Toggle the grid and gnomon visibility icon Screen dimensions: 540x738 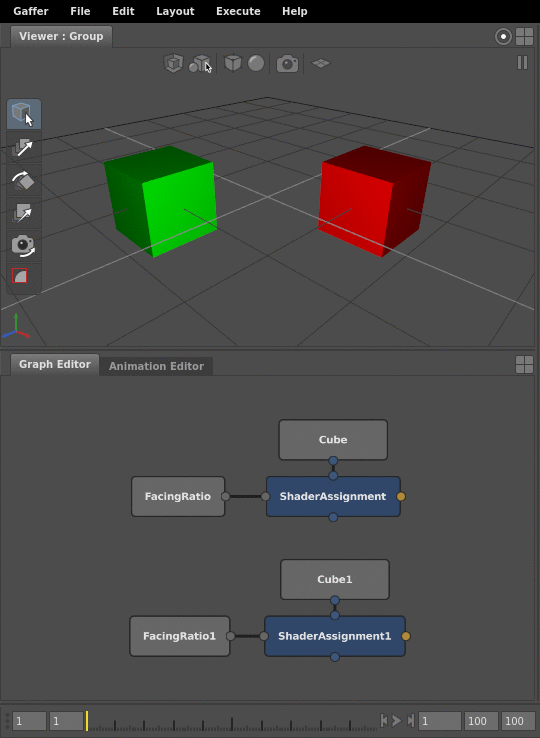(x=321, y=63)
